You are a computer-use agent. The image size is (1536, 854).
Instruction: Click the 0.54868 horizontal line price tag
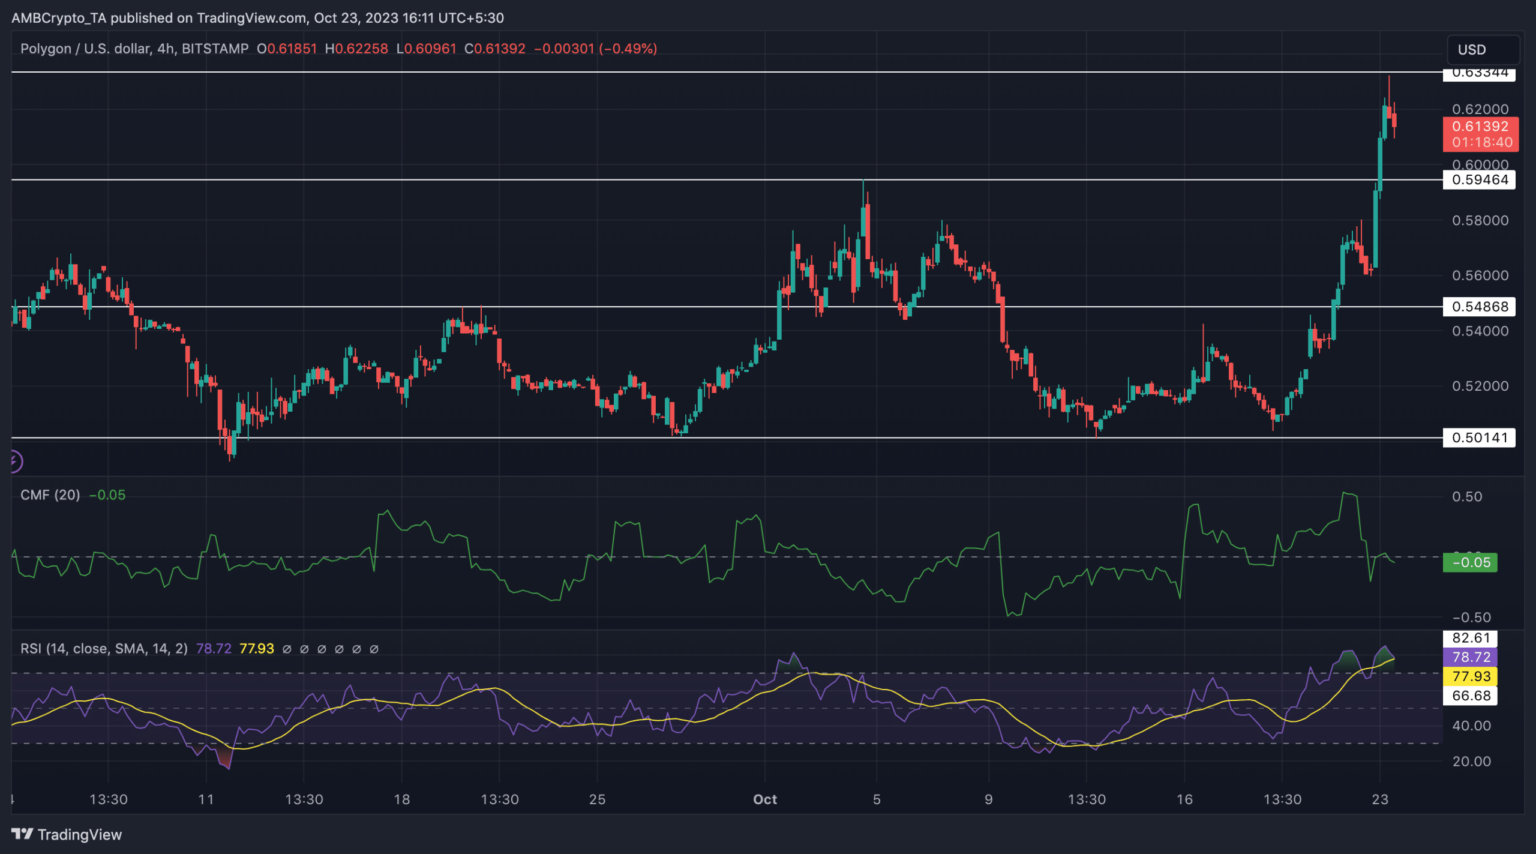1479,307
